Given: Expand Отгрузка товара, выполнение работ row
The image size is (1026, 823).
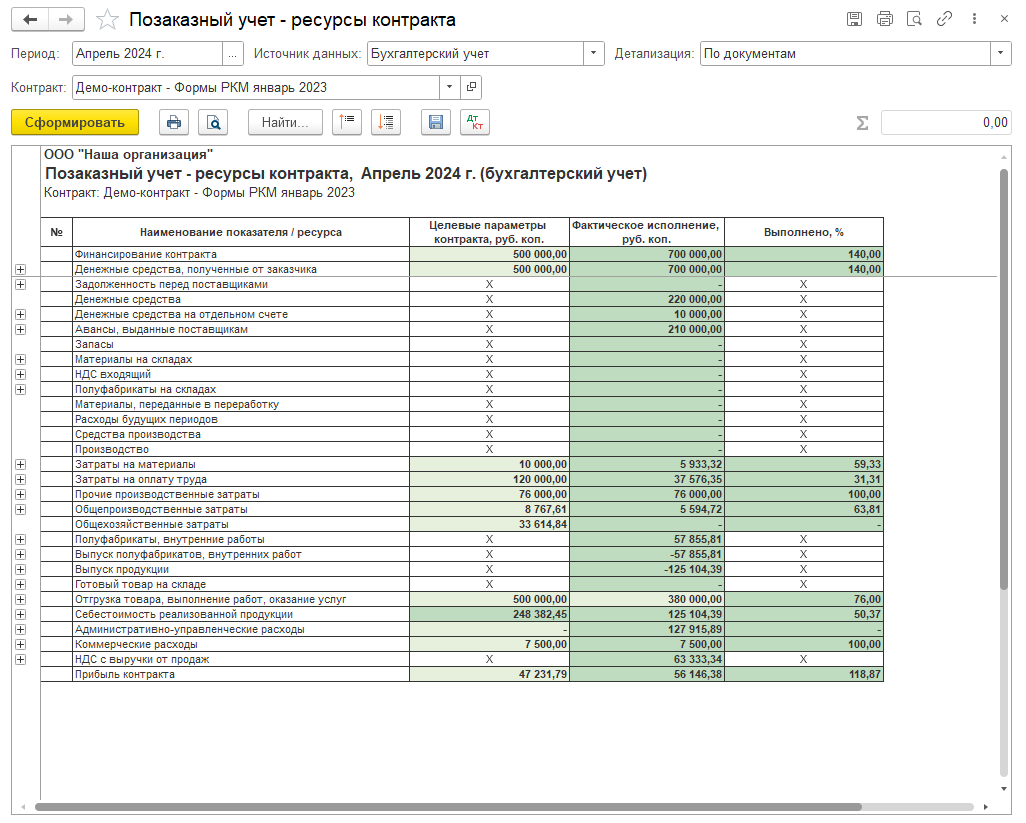Looking at the screenshot, I should click(20, 599).
